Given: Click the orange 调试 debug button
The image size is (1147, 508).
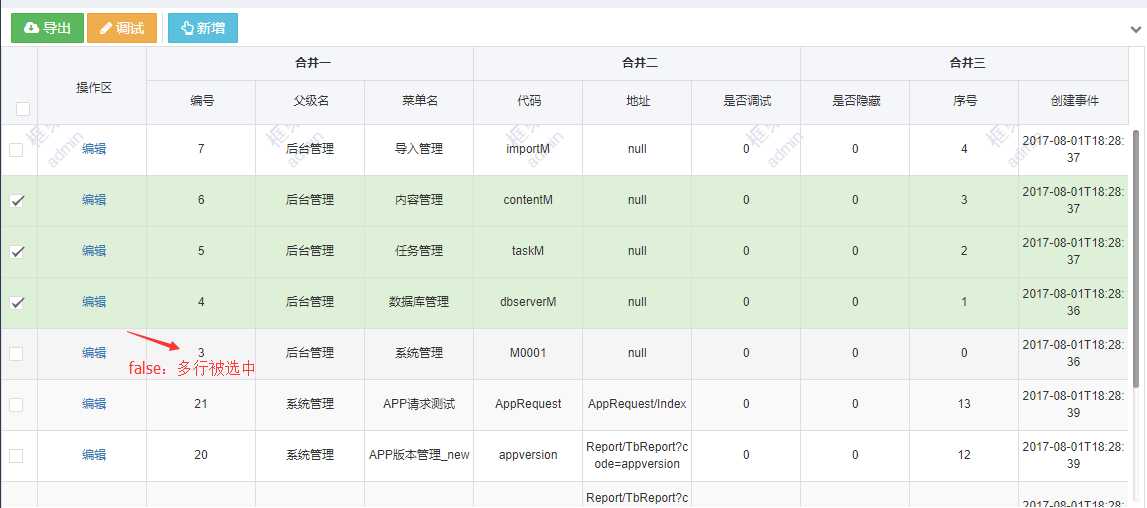Looking at the screenshot, I should pos(122,29).
